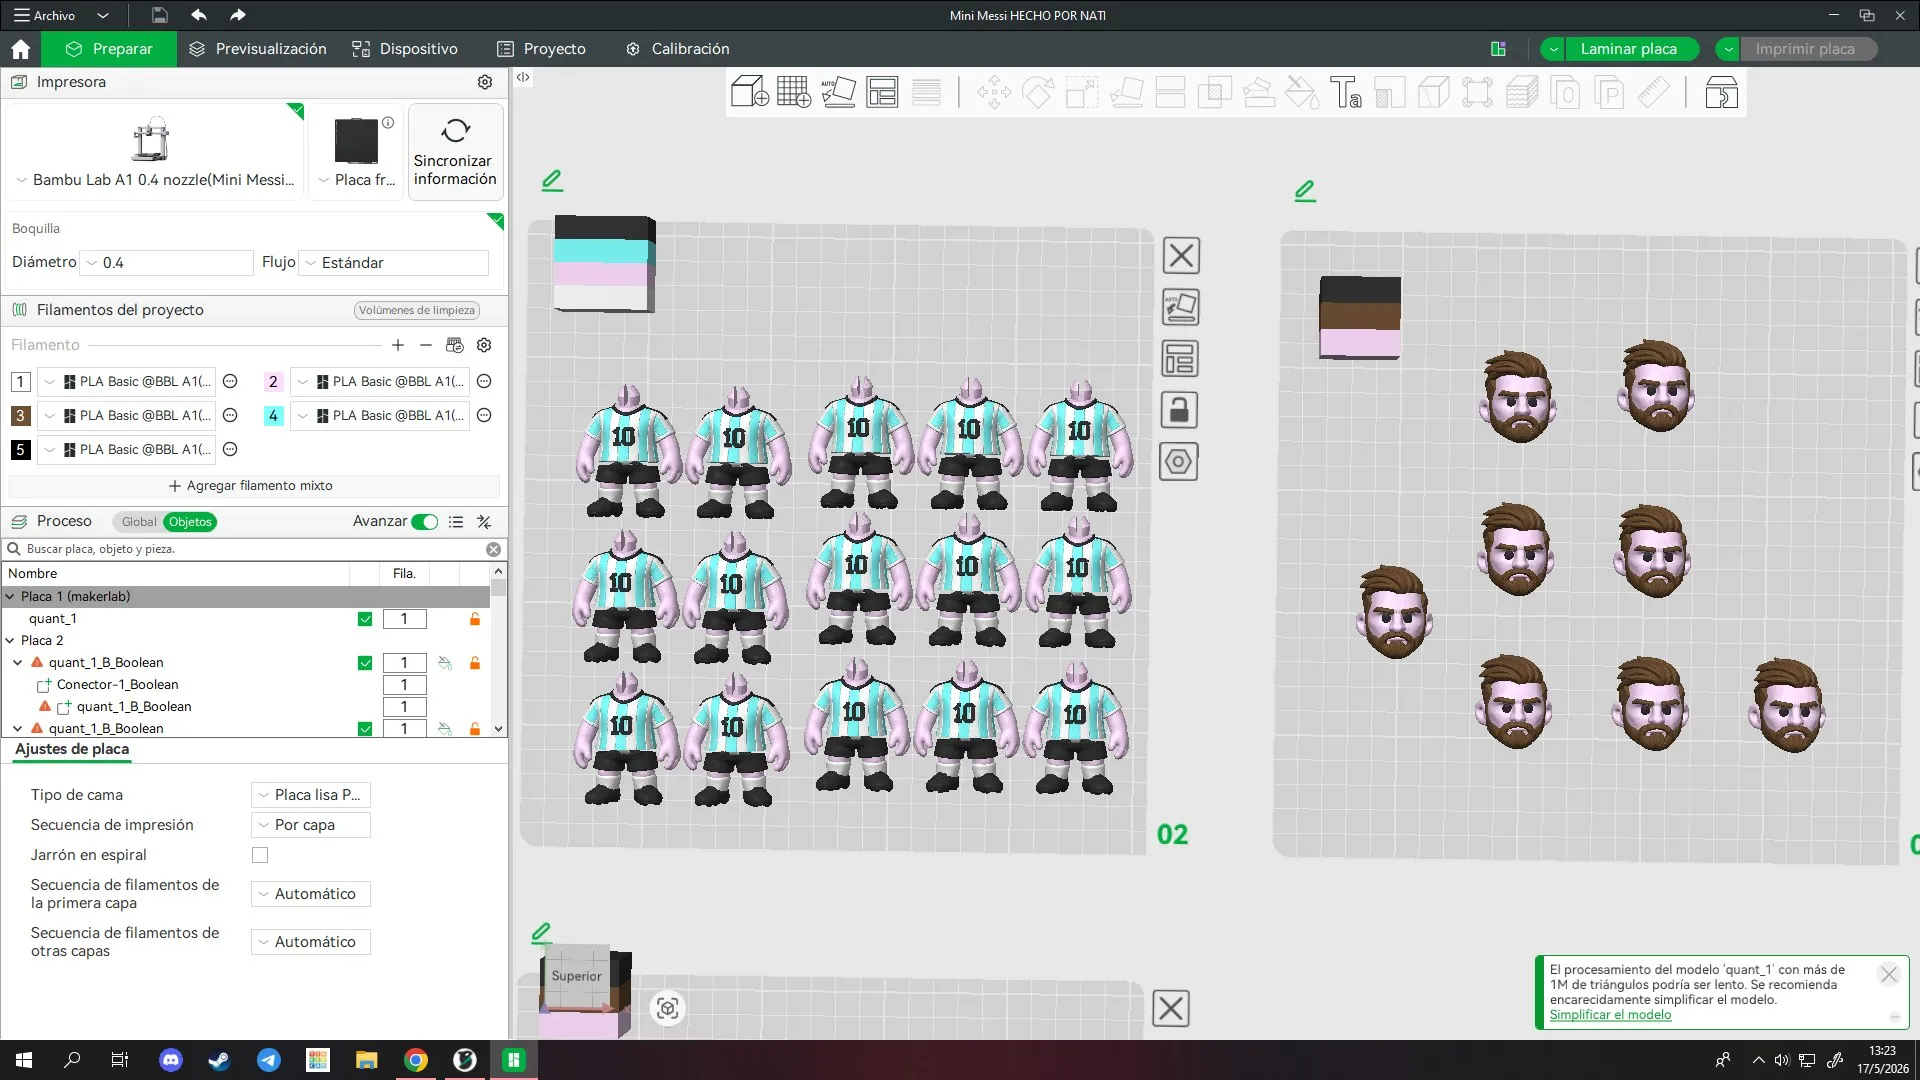Click Agregar filamento mixto

pyautogui.click(x=251, y=486)
